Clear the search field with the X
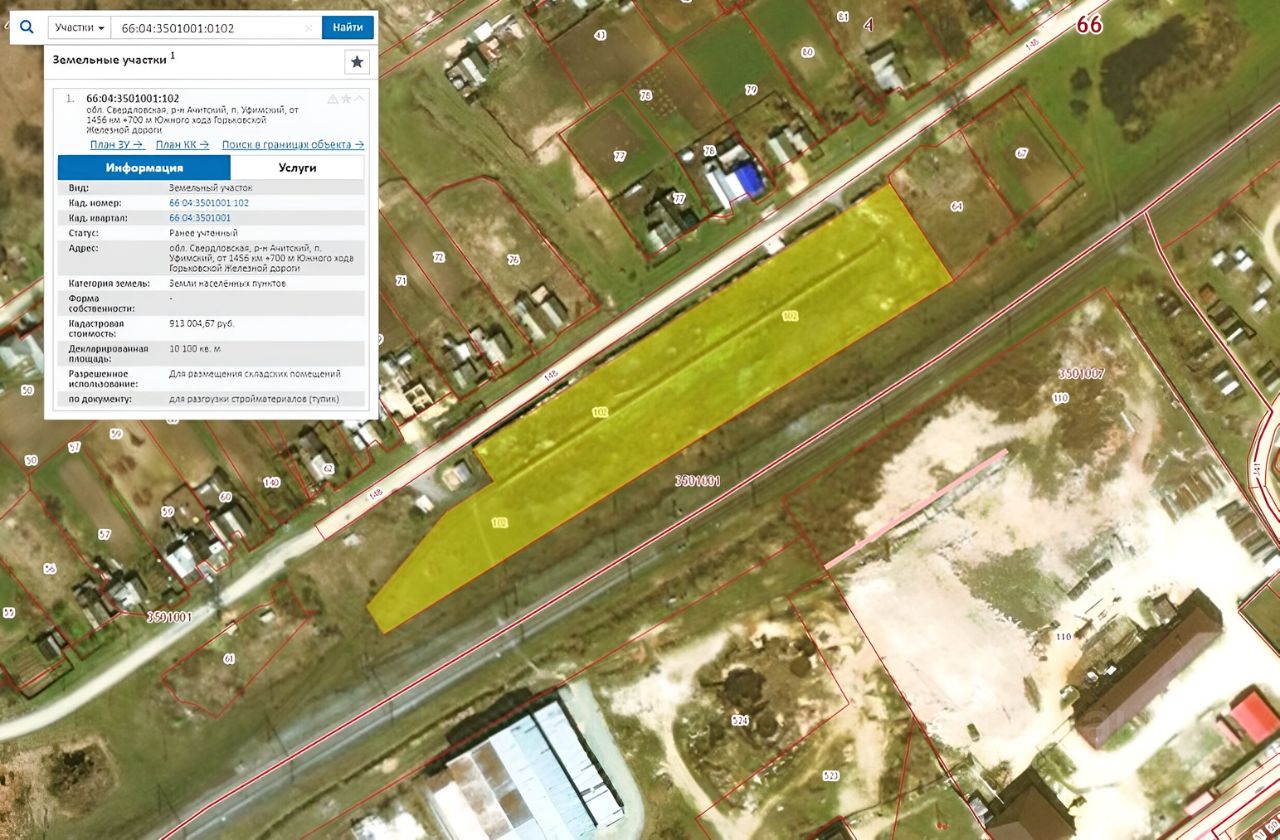The image size is (1280, 840). [x=309, y=28]
